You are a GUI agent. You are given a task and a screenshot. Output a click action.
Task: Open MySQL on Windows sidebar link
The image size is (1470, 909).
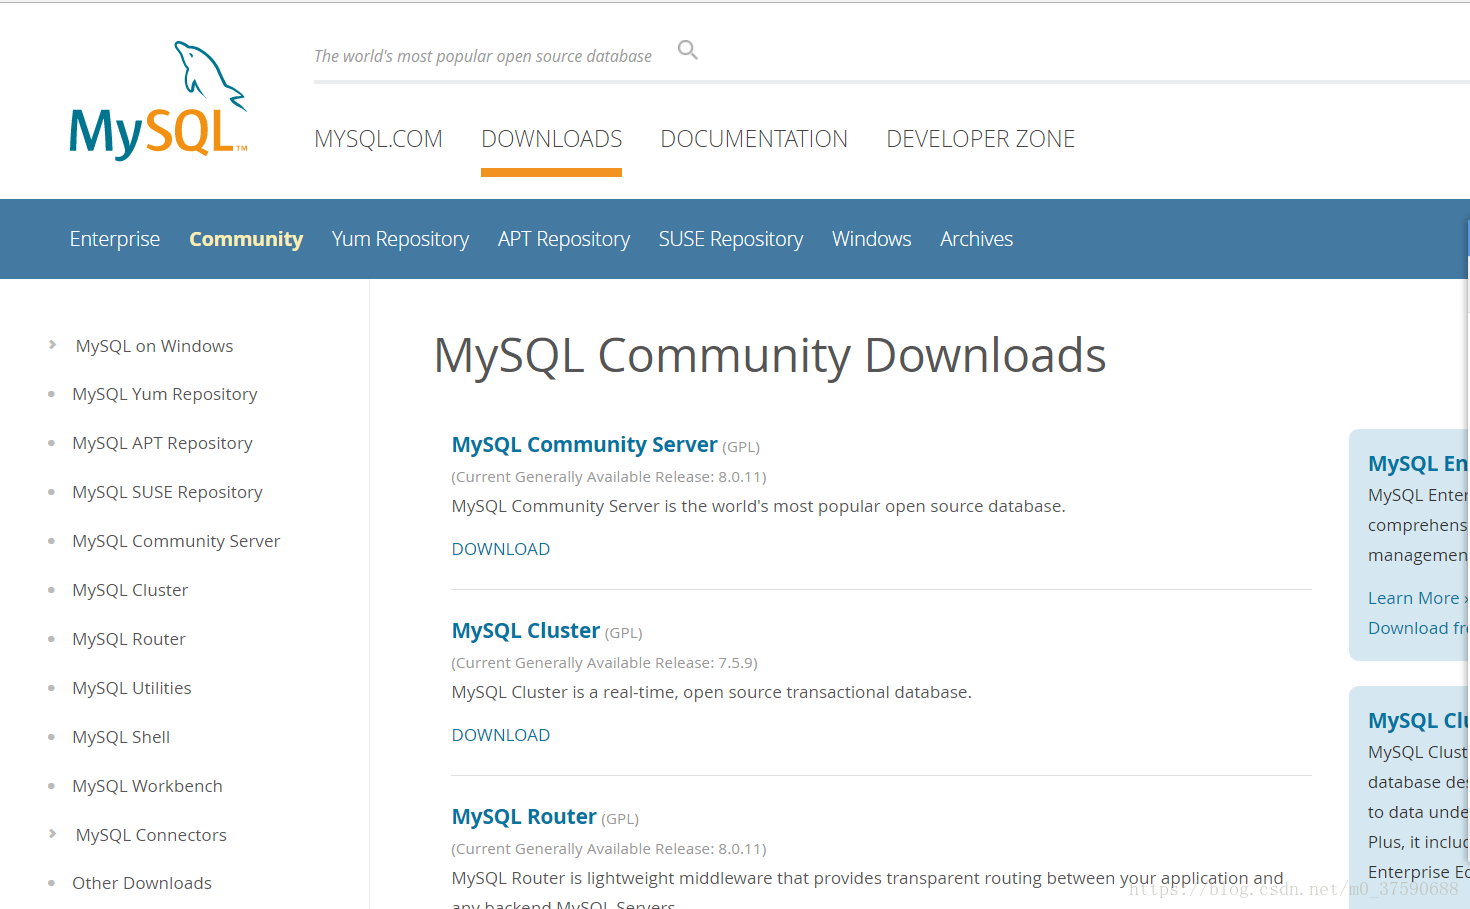point(154,346)
